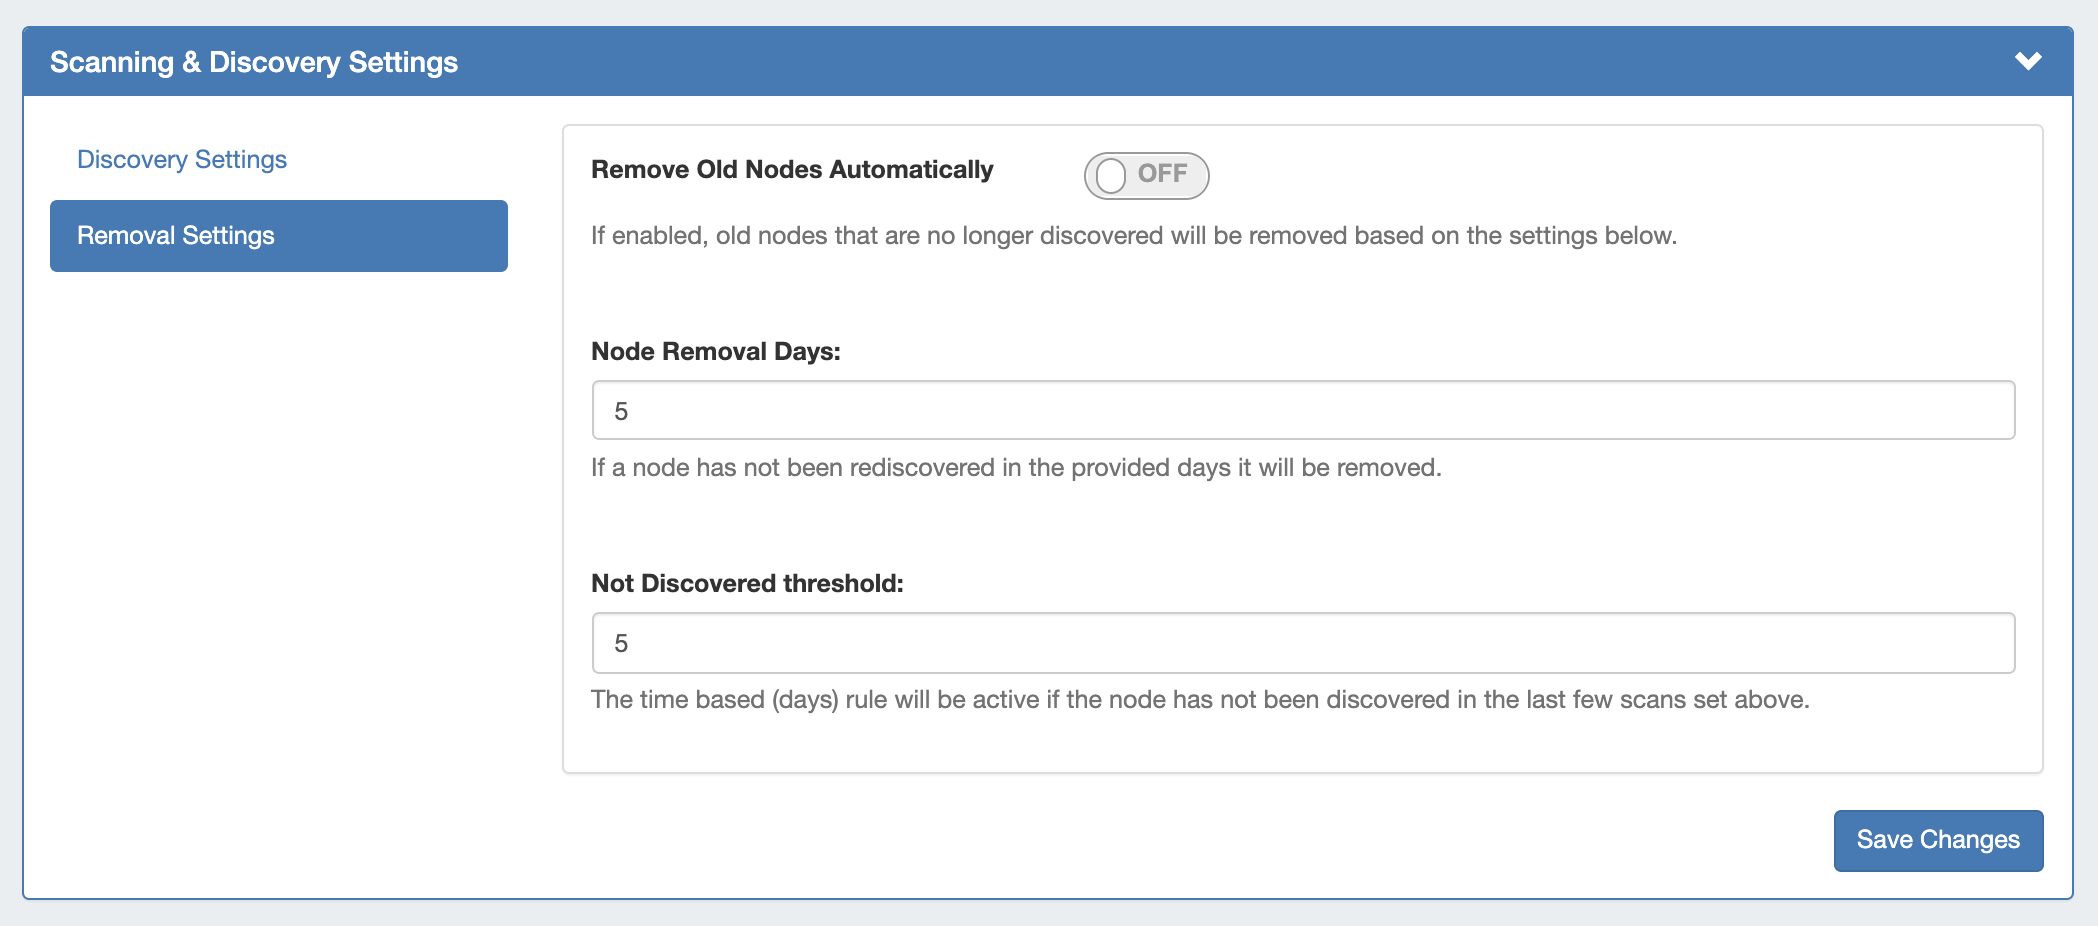Collapse the Scanning & Discovery Settings panel chevron
Image resolution: width=2098 pixels, height=926 pixels.
(2027, 61)
